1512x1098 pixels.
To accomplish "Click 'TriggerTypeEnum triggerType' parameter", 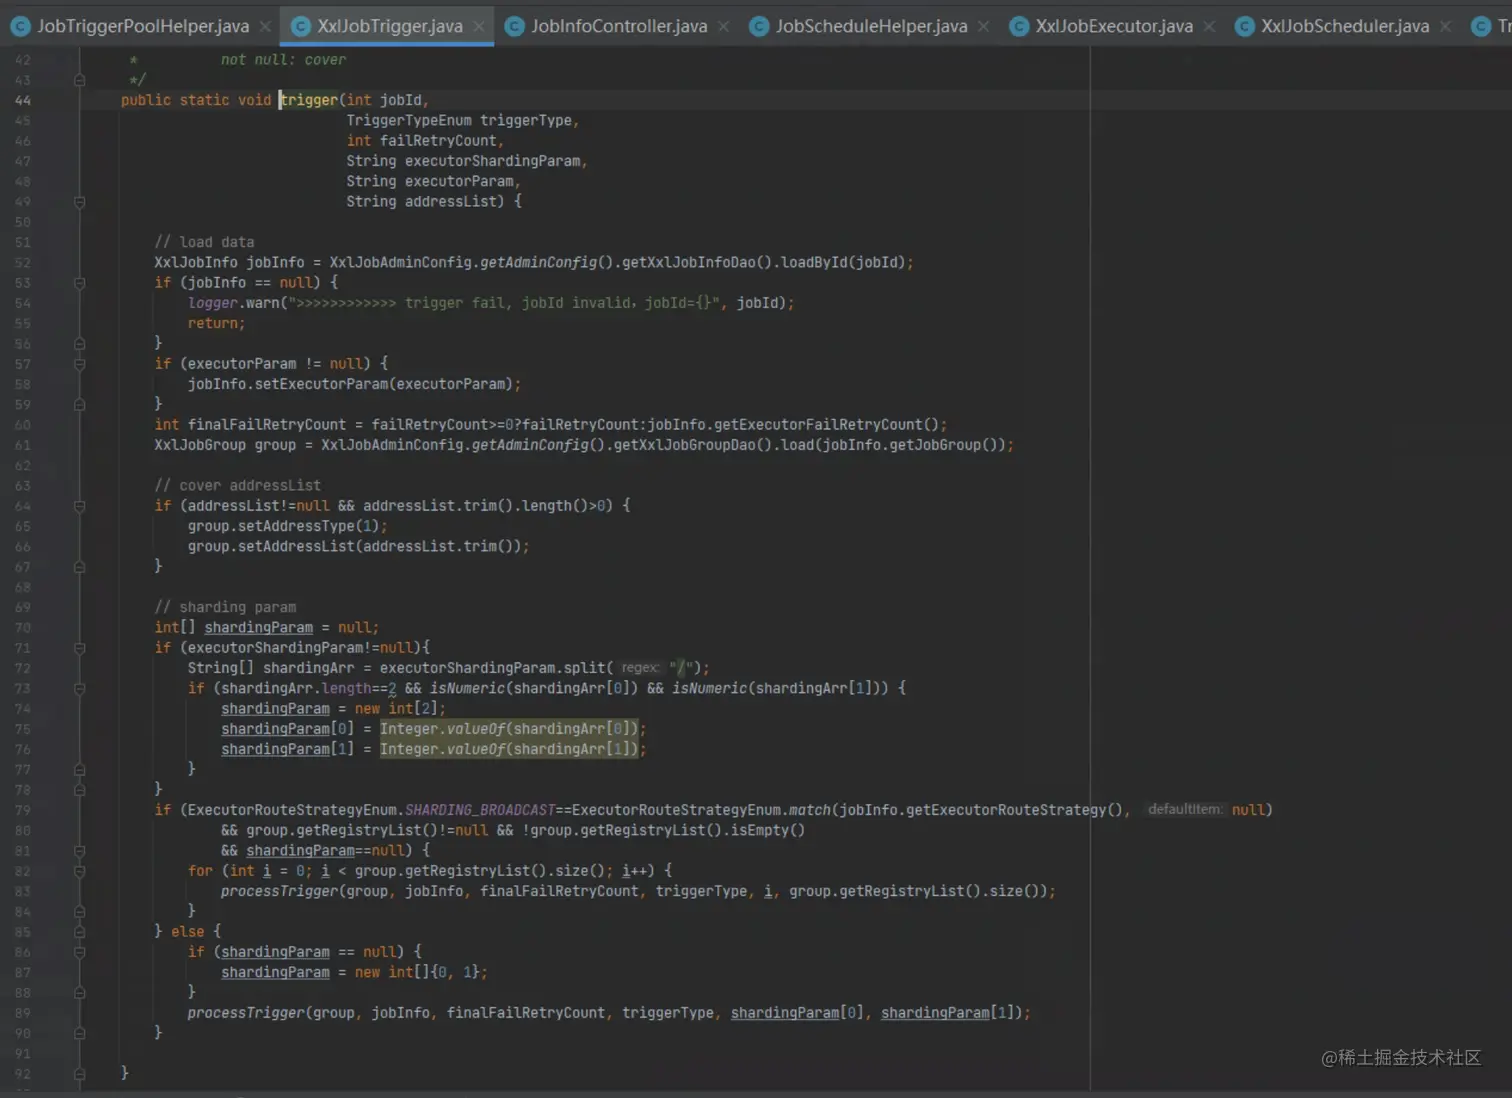I will click(x=459, y=121).
